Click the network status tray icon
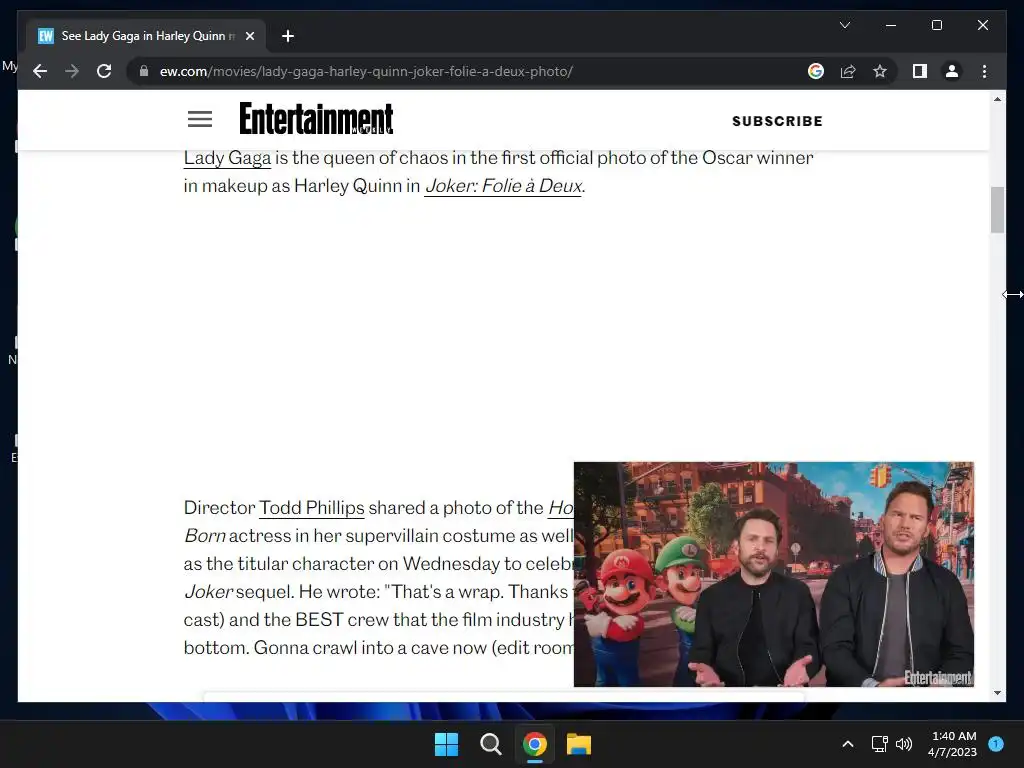Image resolution: width=1024 pixels, height=768 pixels. (x=880, y=744)
